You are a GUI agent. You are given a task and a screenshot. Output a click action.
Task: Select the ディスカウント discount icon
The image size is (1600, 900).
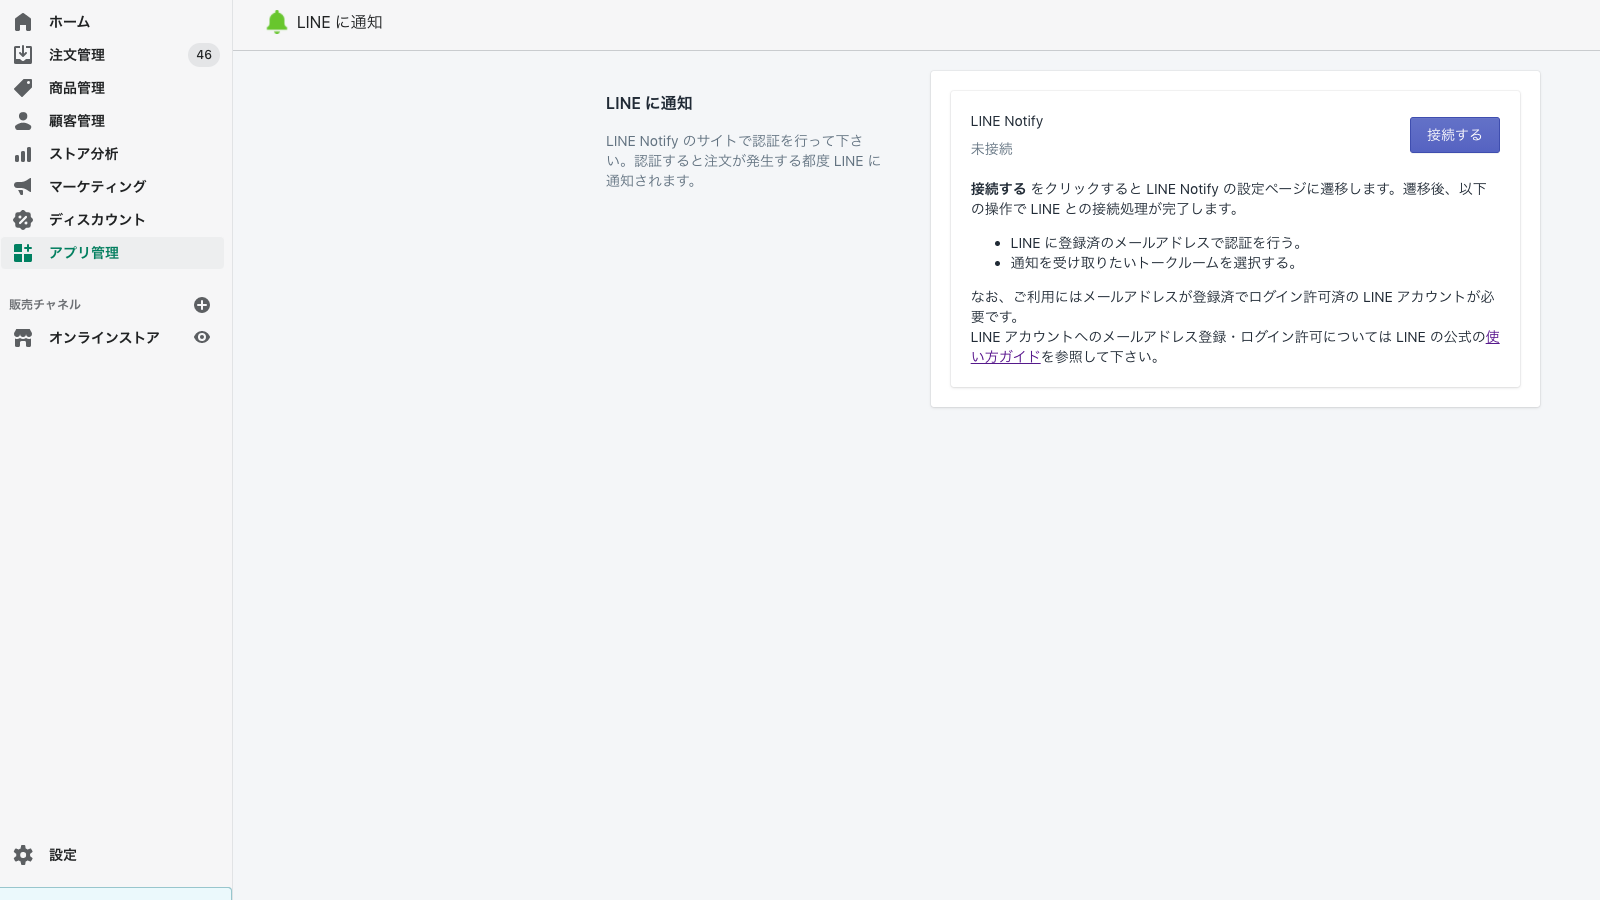pos(22,220)
